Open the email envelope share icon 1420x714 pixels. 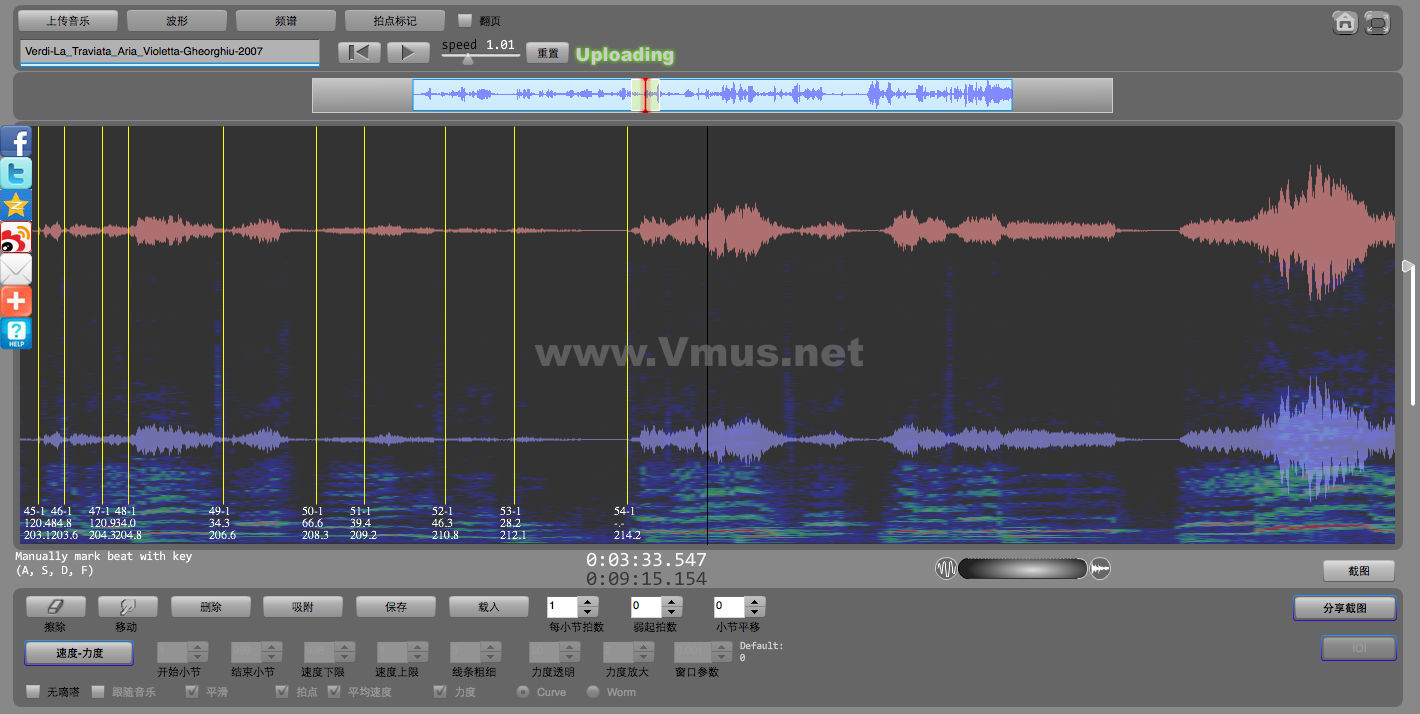pos(16,269)
